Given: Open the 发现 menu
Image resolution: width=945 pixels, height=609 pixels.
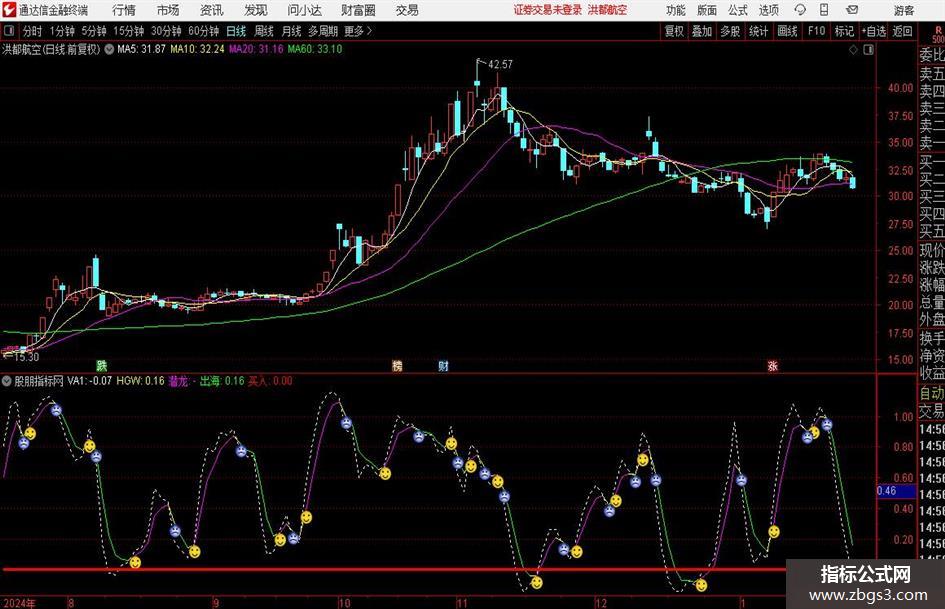Looking at the screenshot, I should point(256,10).
